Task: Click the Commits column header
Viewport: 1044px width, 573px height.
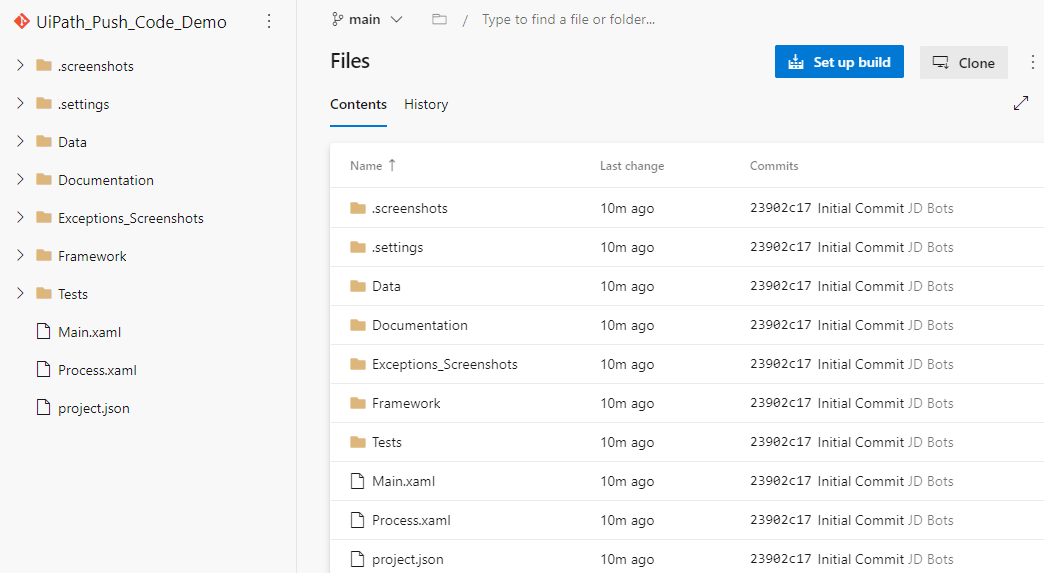Action: click(x=774, y=166)
